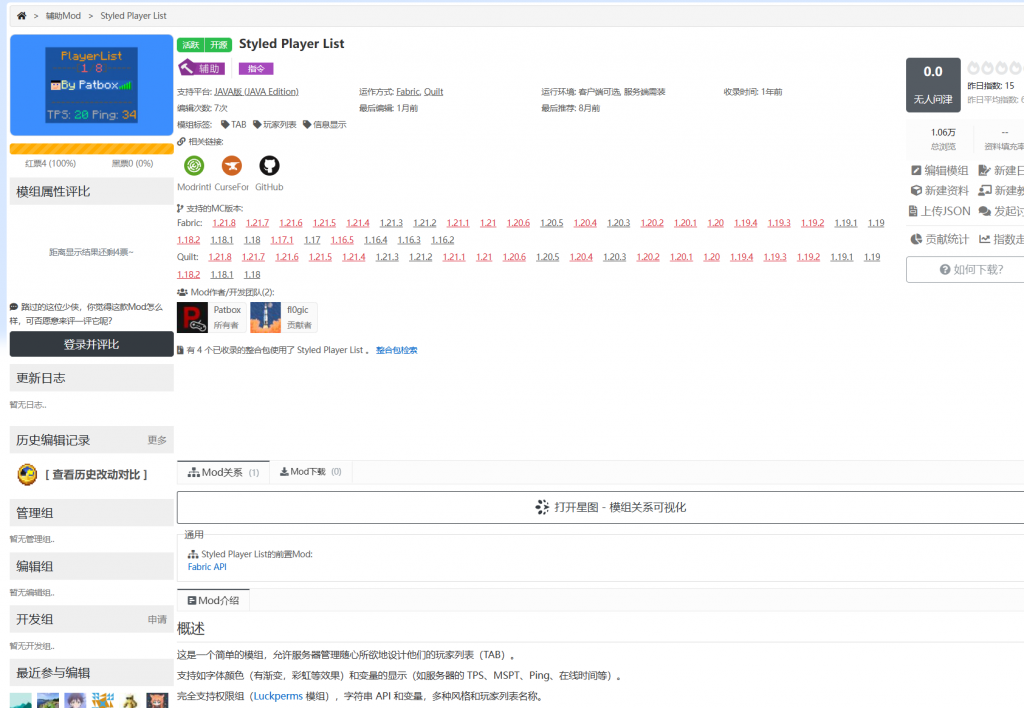Click the 开源 open-source badge

[x=219, y=44]
